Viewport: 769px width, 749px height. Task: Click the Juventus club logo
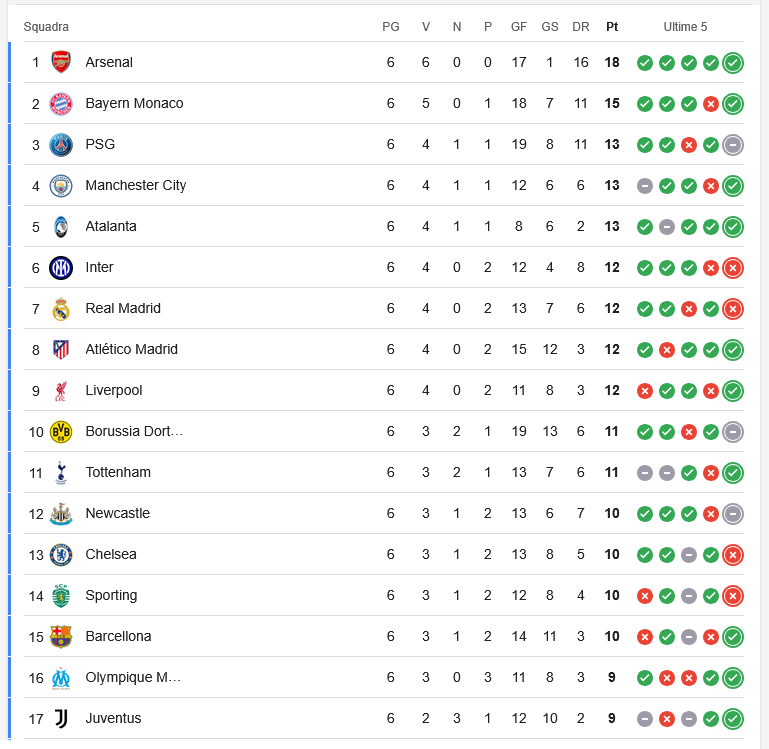[61, 718]
